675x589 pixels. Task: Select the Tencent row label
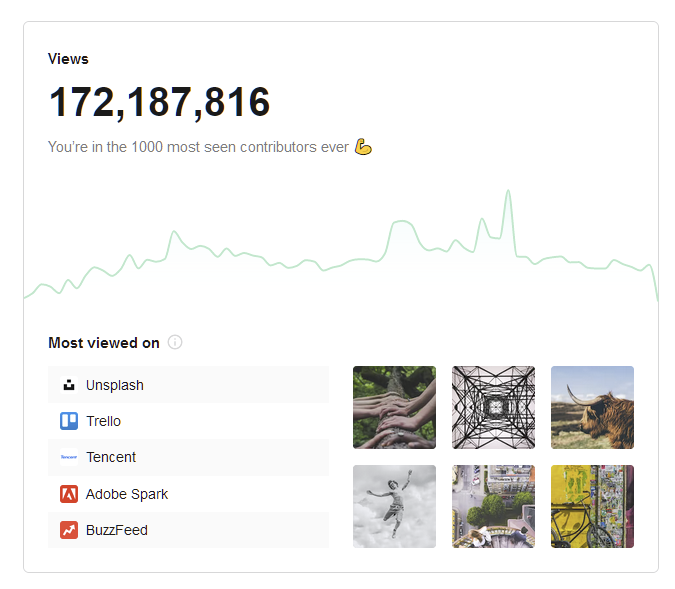(x=111, y=457)
